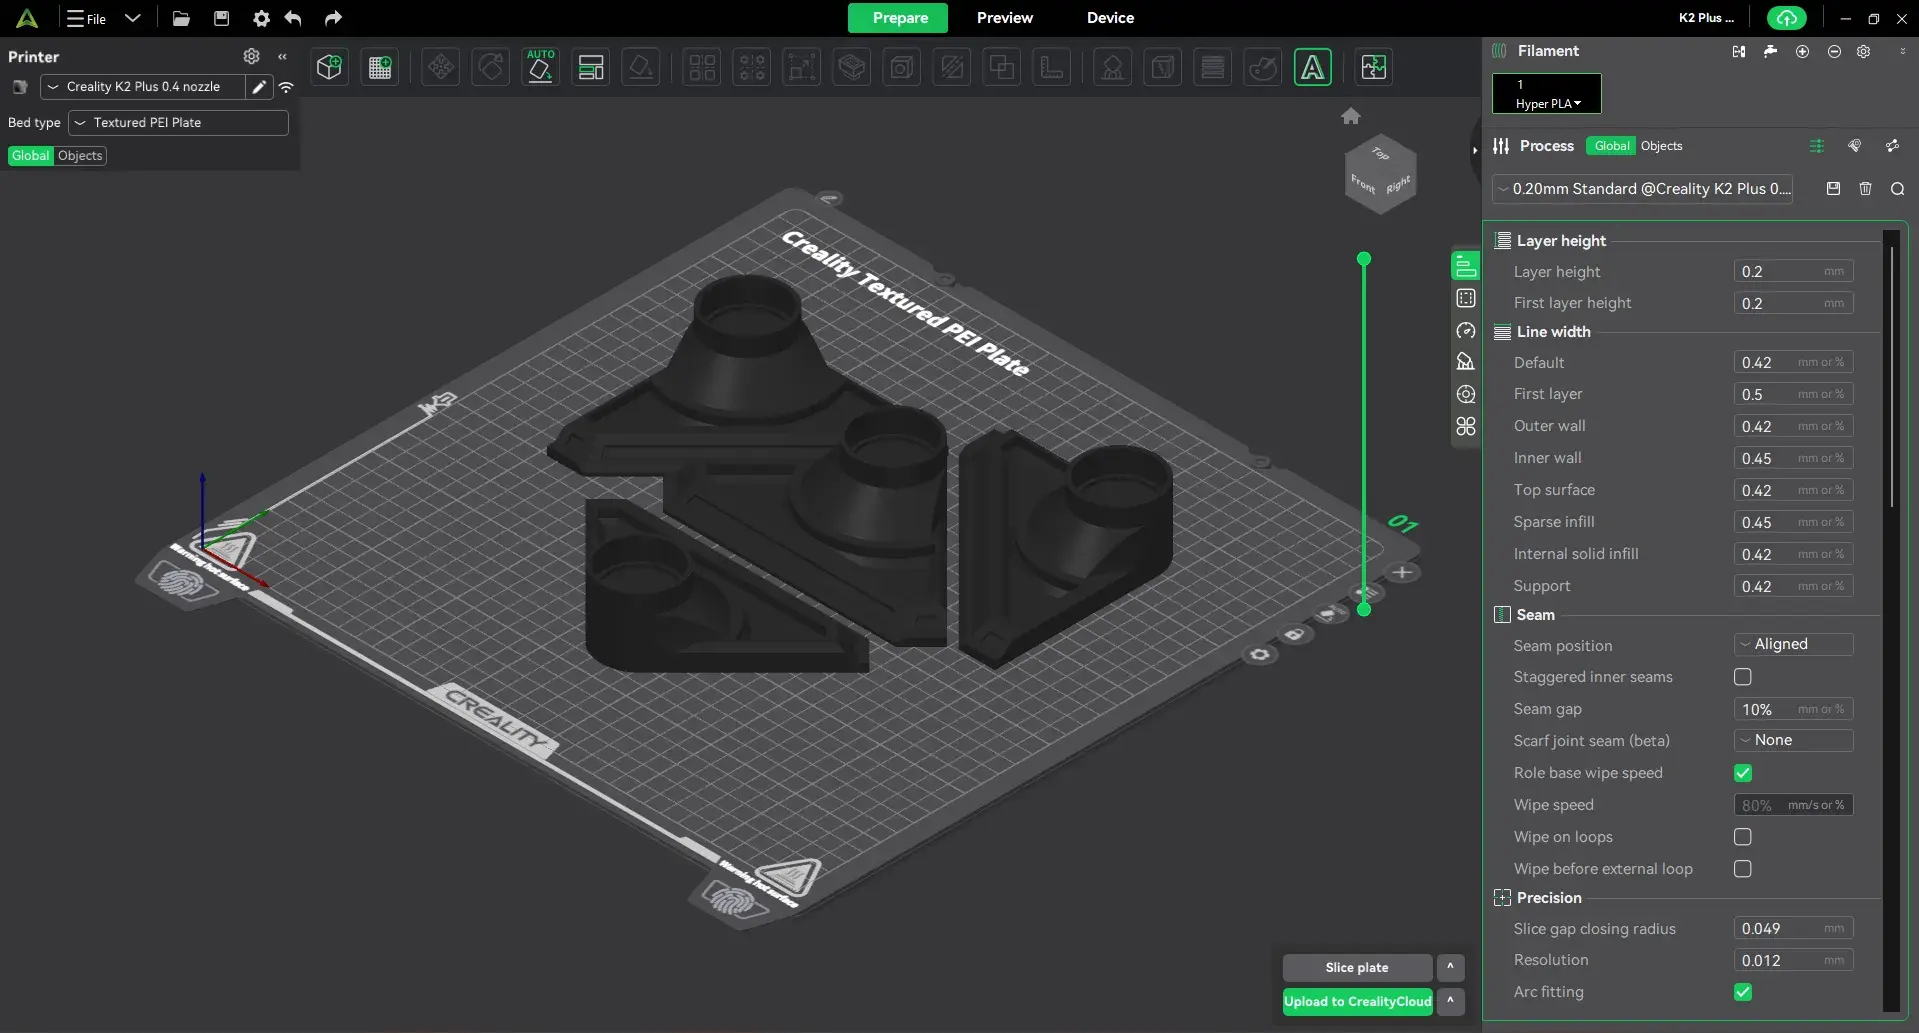Viewport: 1919px width, 1033px height.
Task: Switch to the Prepare tab
Action: [899, 18]
